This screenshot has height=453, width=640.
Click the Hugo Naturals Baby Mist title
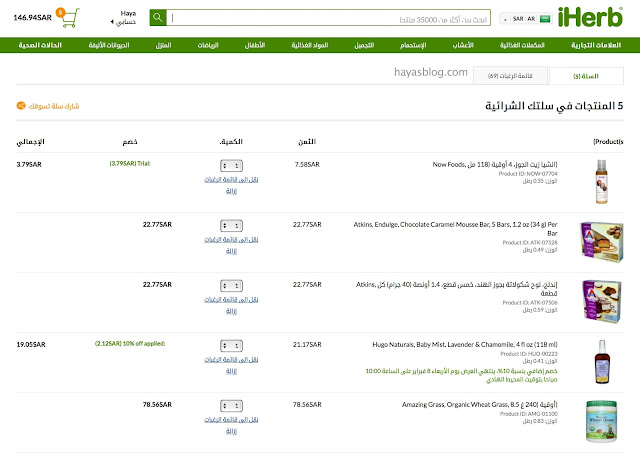click(x=465, y=344)
